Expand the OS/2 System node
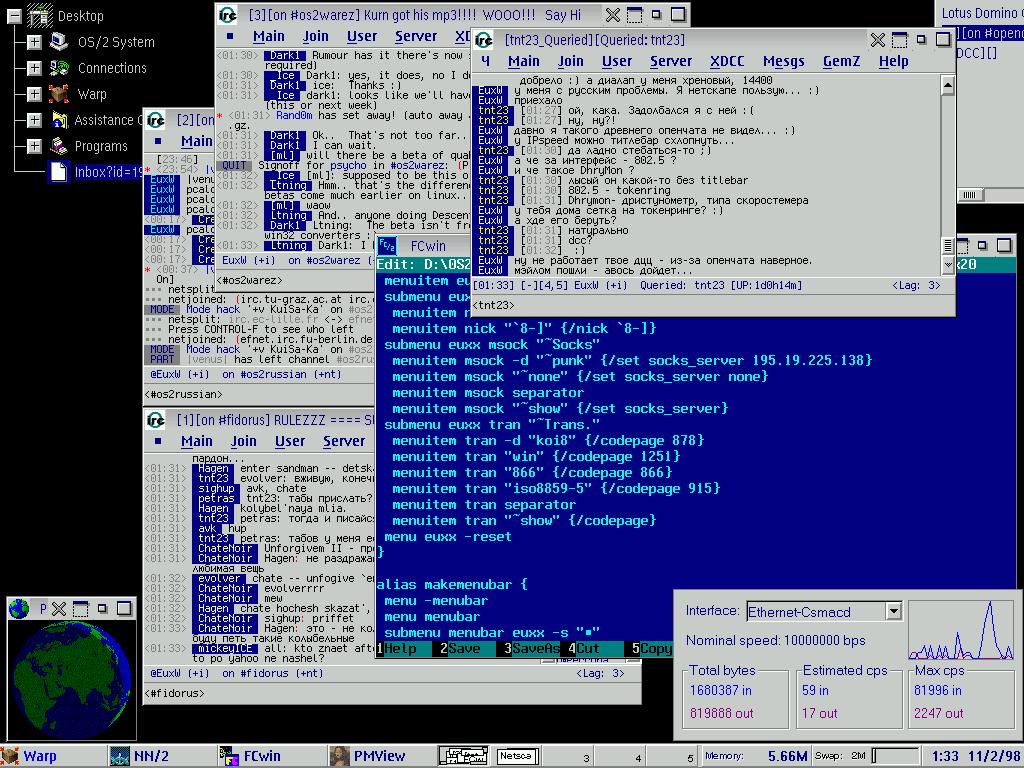This screenshot has height=768, width=1024. [x=34, y=42]
